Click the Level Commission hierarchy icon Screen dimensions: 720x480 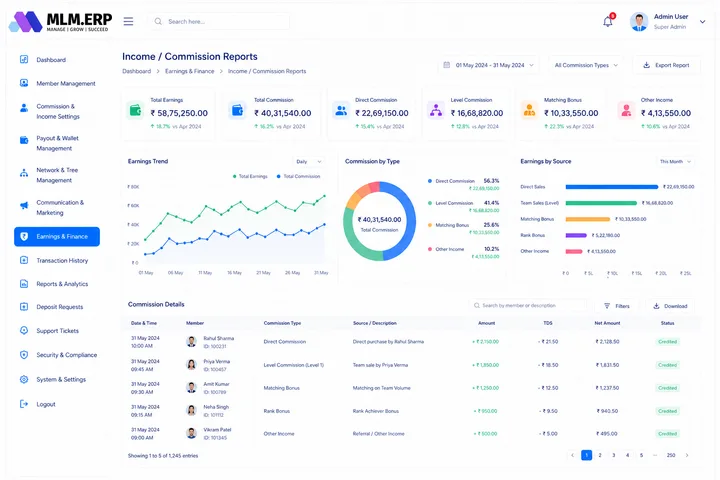pos(436,111)
